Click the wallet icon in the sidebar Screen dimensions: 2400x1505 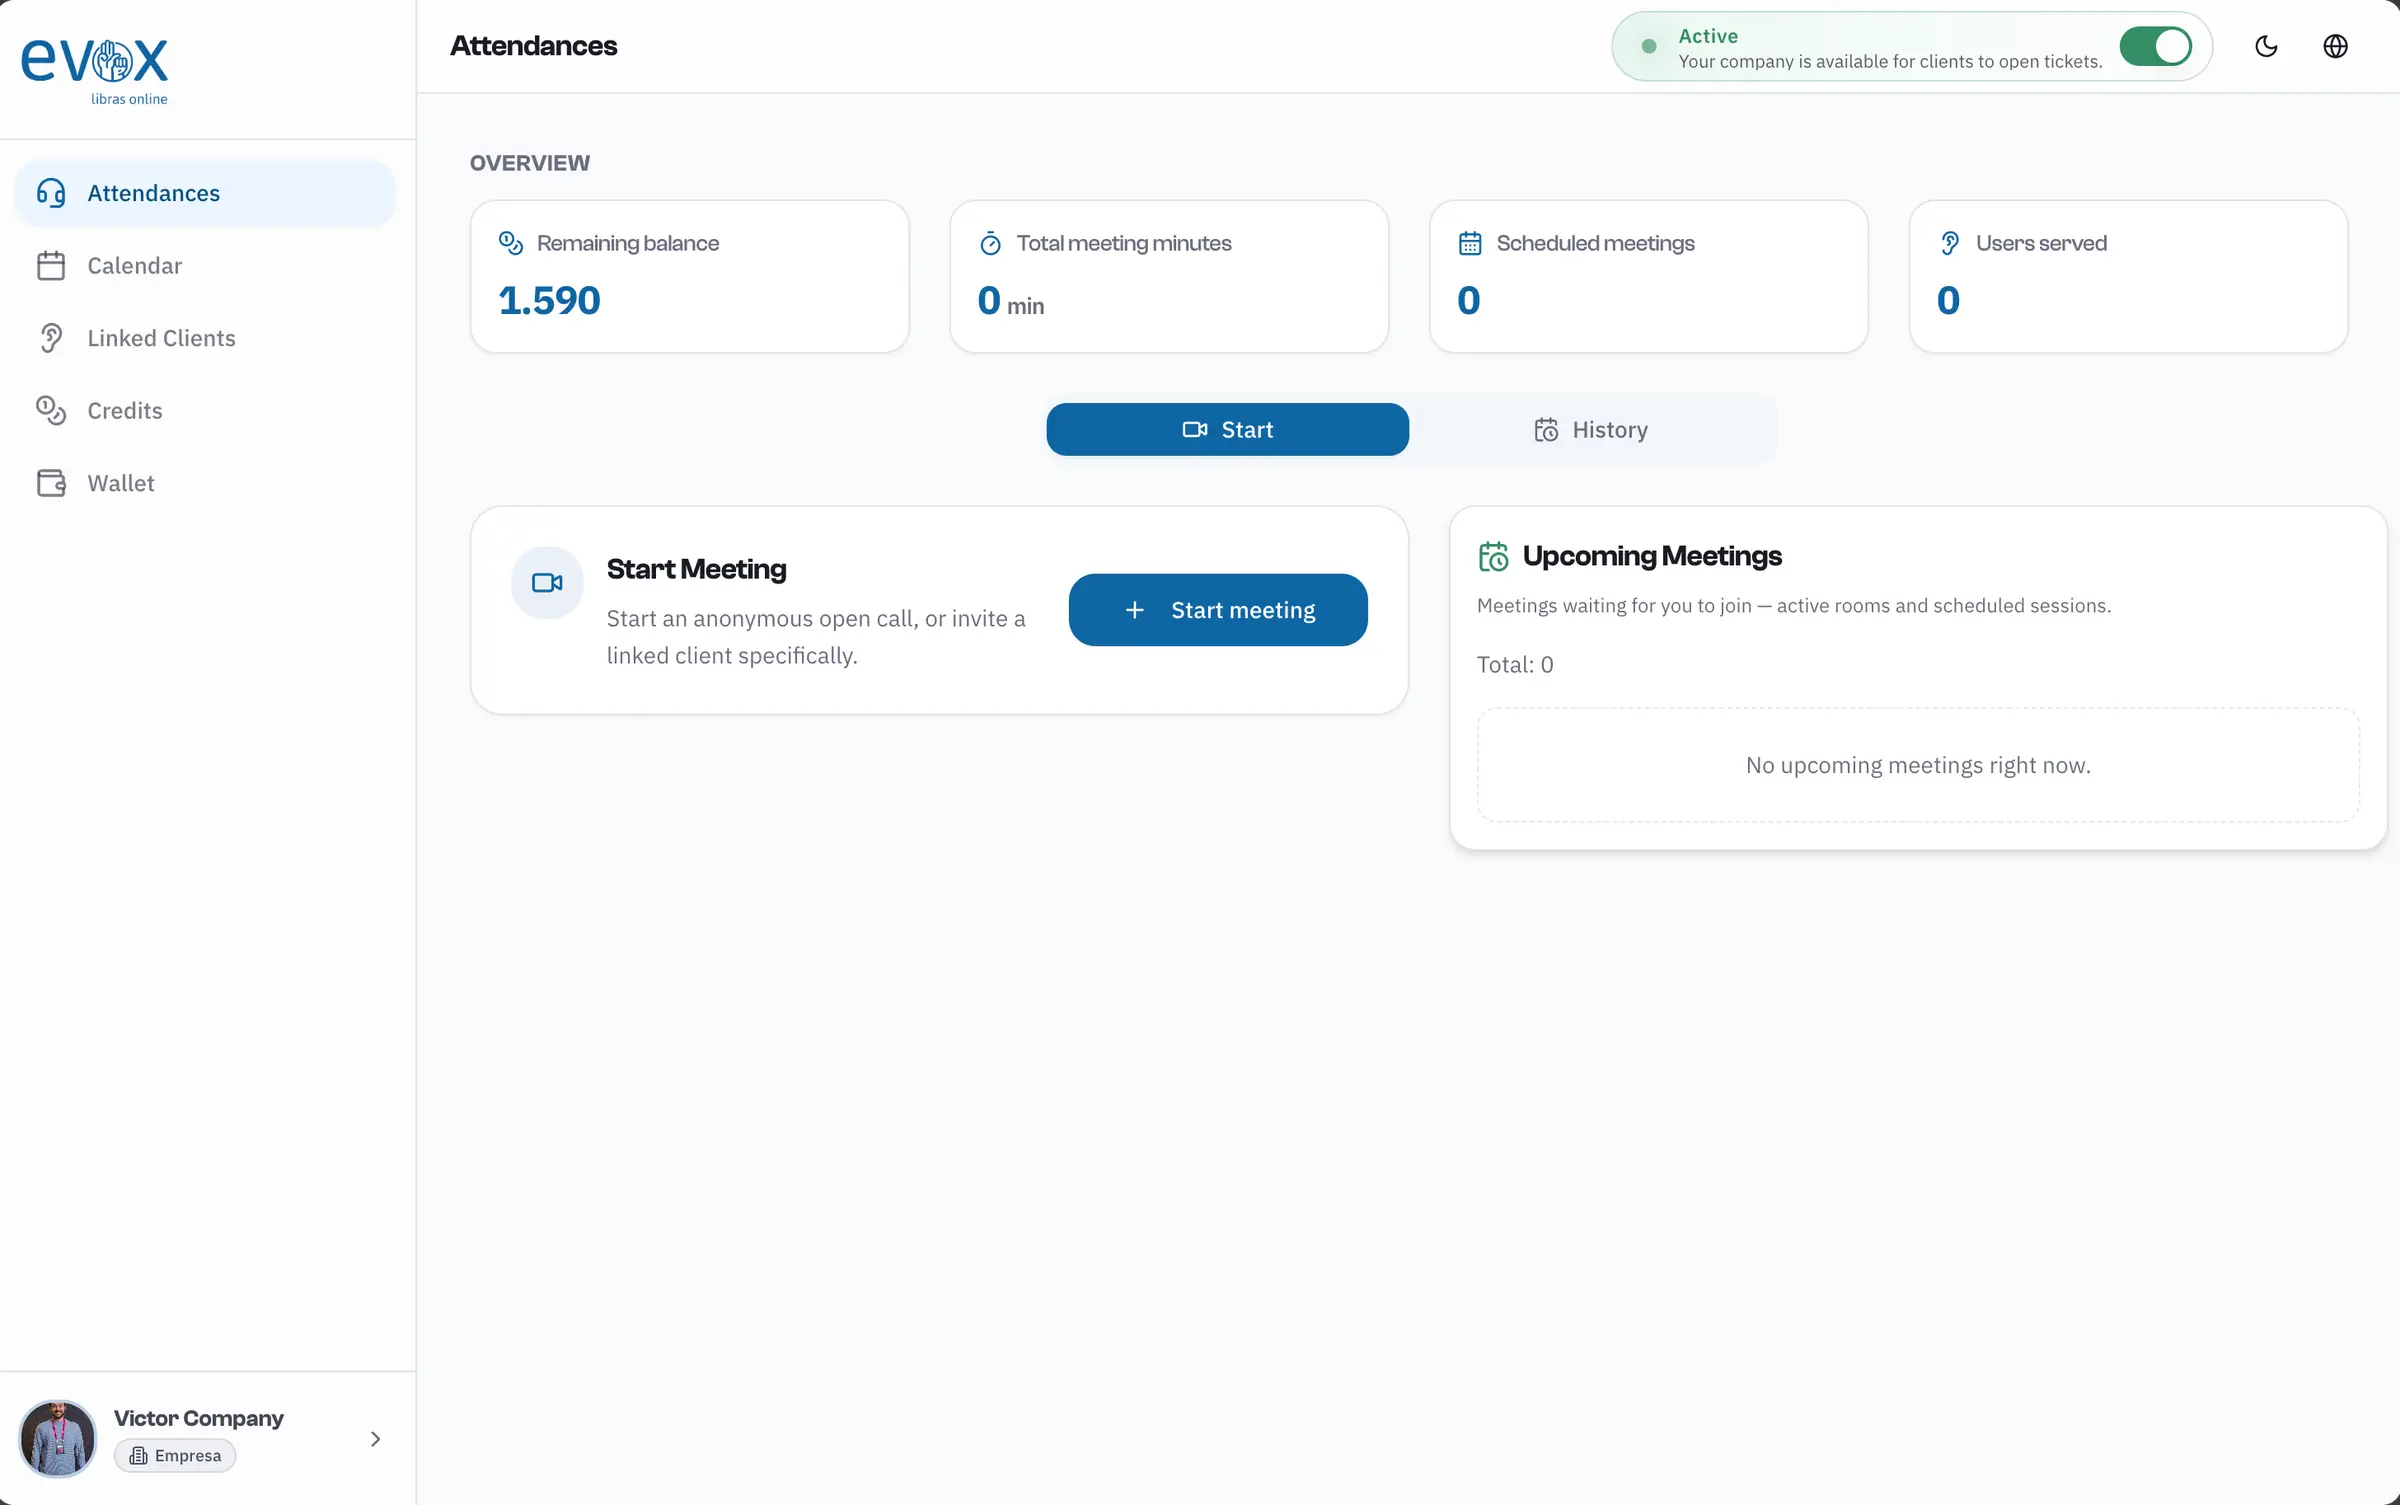pyautogui.click(x=51, y=483)
